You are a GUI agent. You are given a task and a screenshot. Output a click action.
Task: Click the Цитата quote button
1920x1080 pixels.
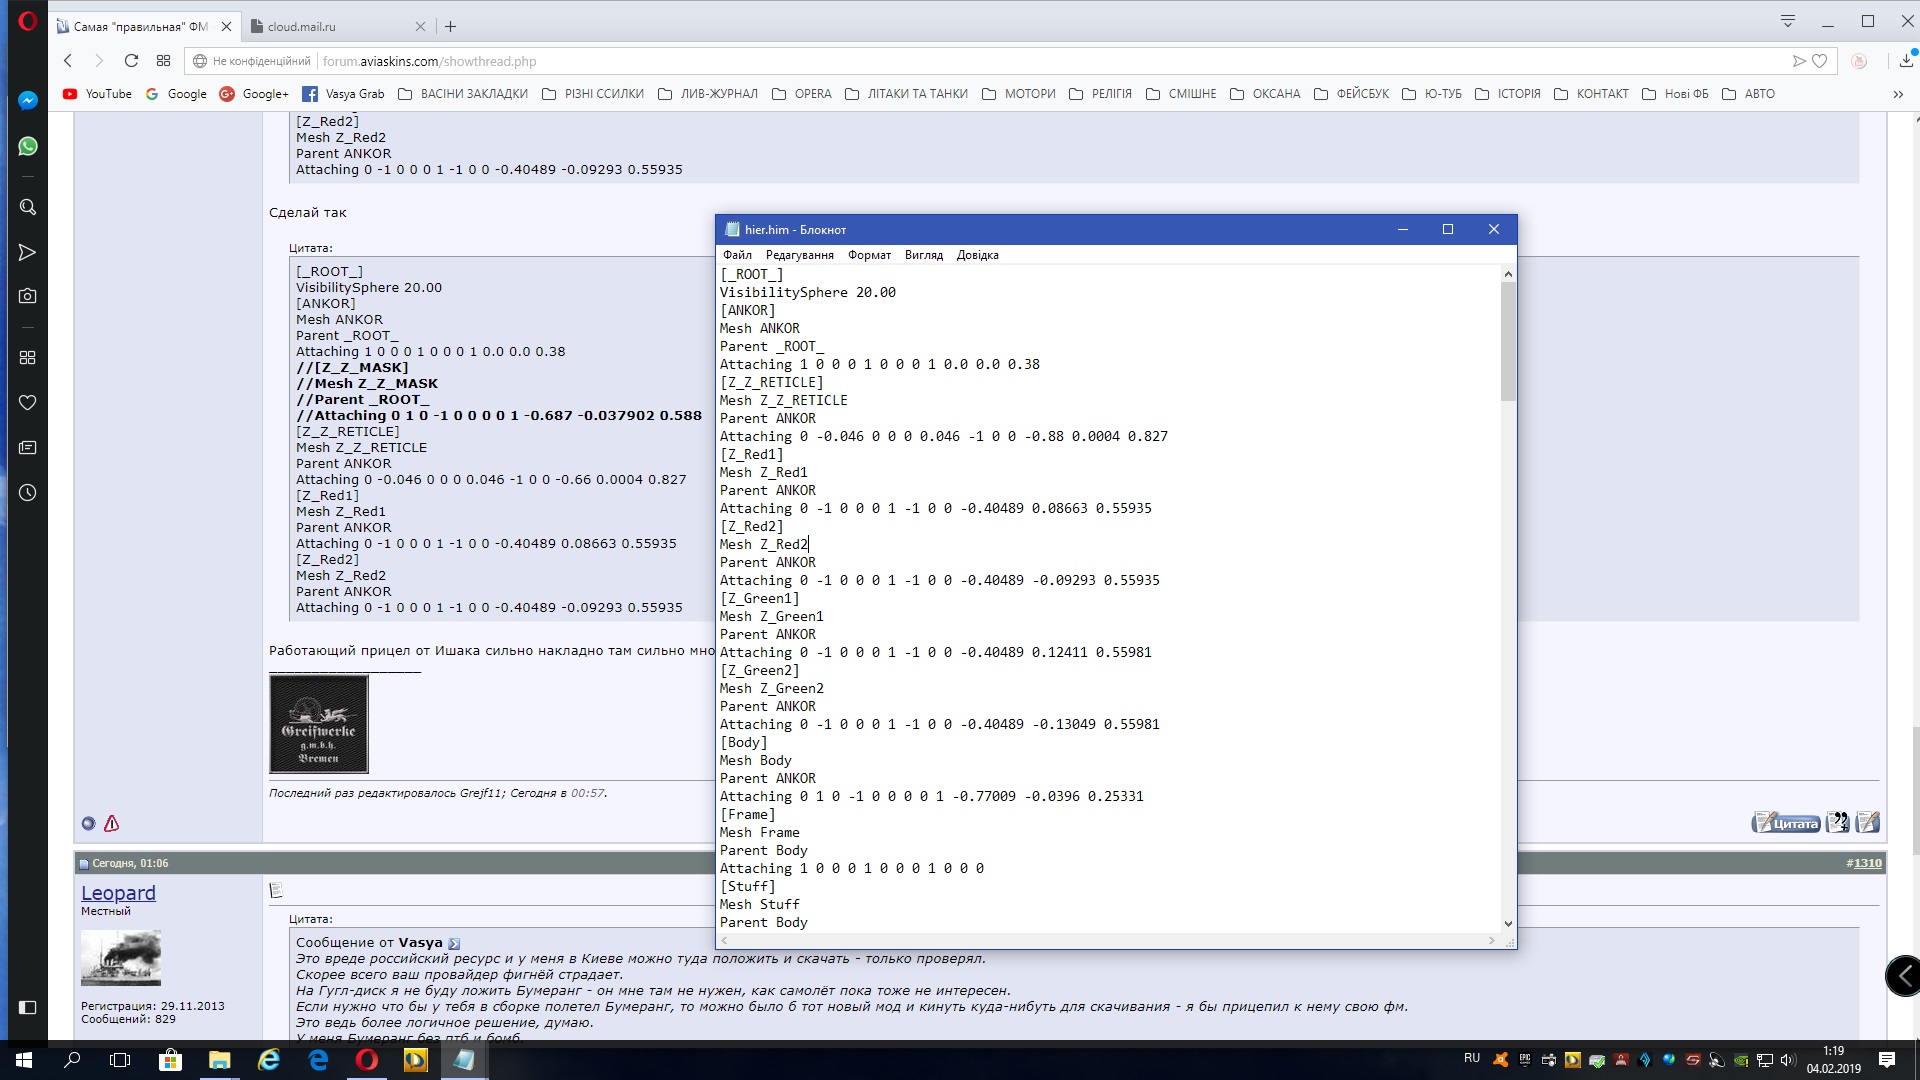pos(1786,823)
